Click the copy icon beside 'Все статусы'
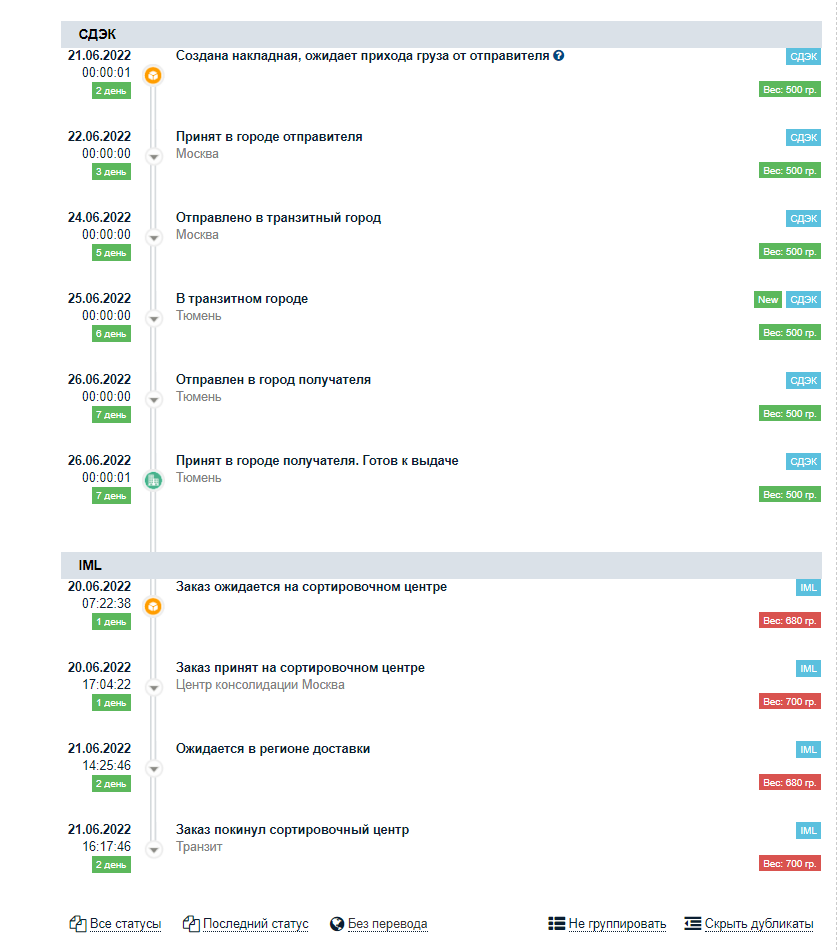This screenshot has width=838, height=950. pos(78,923)
